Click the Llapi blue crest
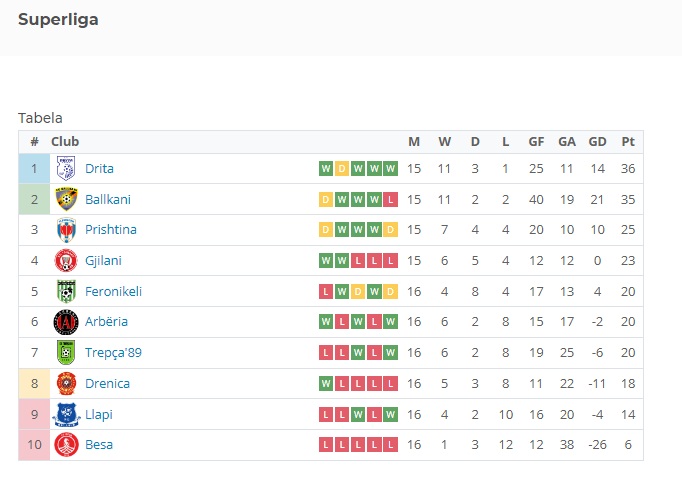 click(x=66, y=414)
